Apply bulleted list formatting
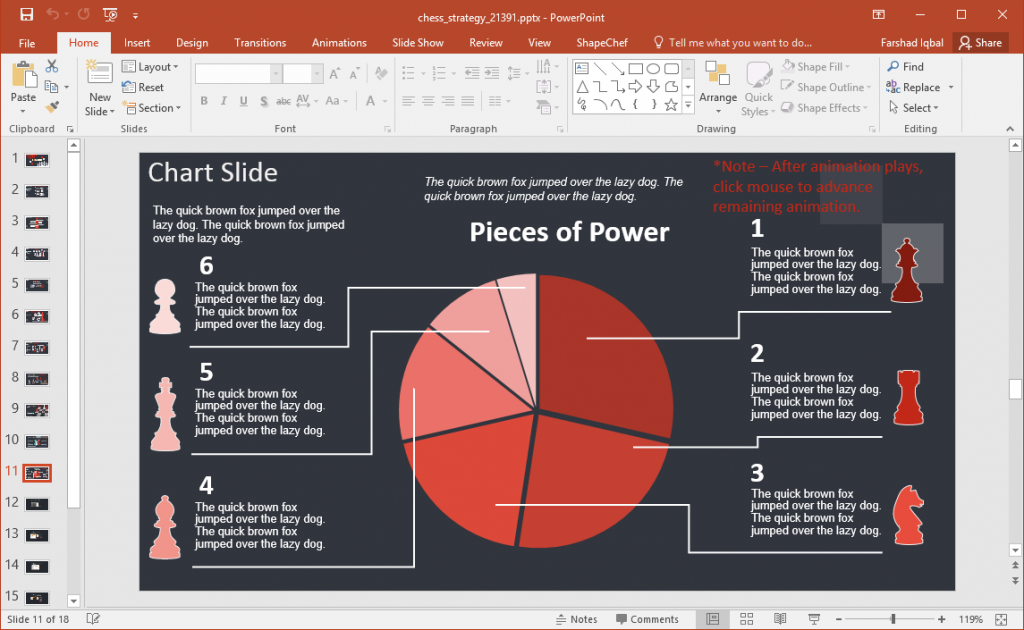This screenshot has height=630, width=1024. [409, 72]
